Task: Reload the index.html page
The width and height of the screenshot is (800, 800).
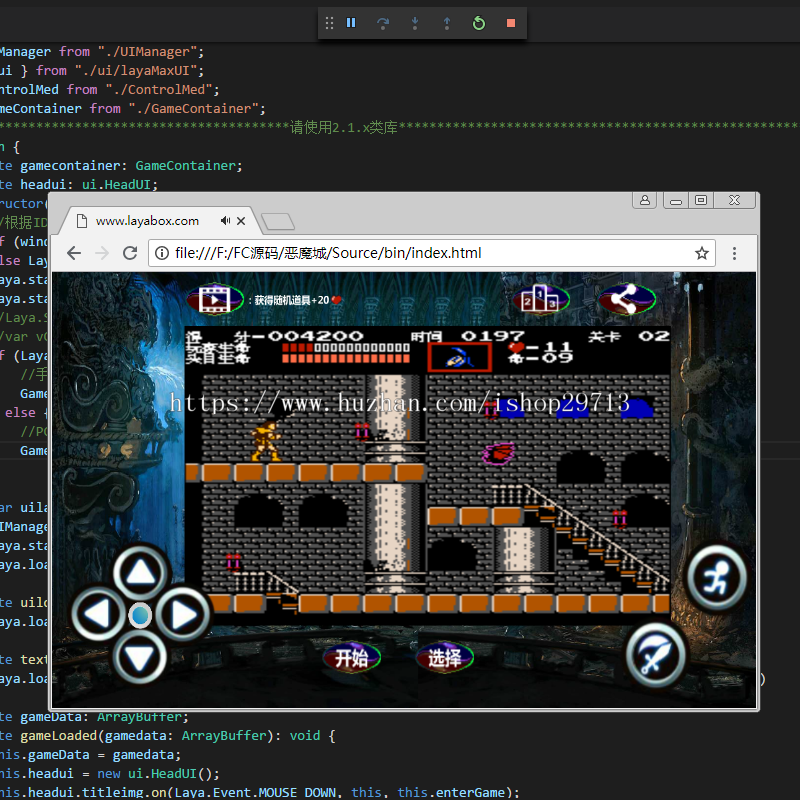Action: [130, 253]
